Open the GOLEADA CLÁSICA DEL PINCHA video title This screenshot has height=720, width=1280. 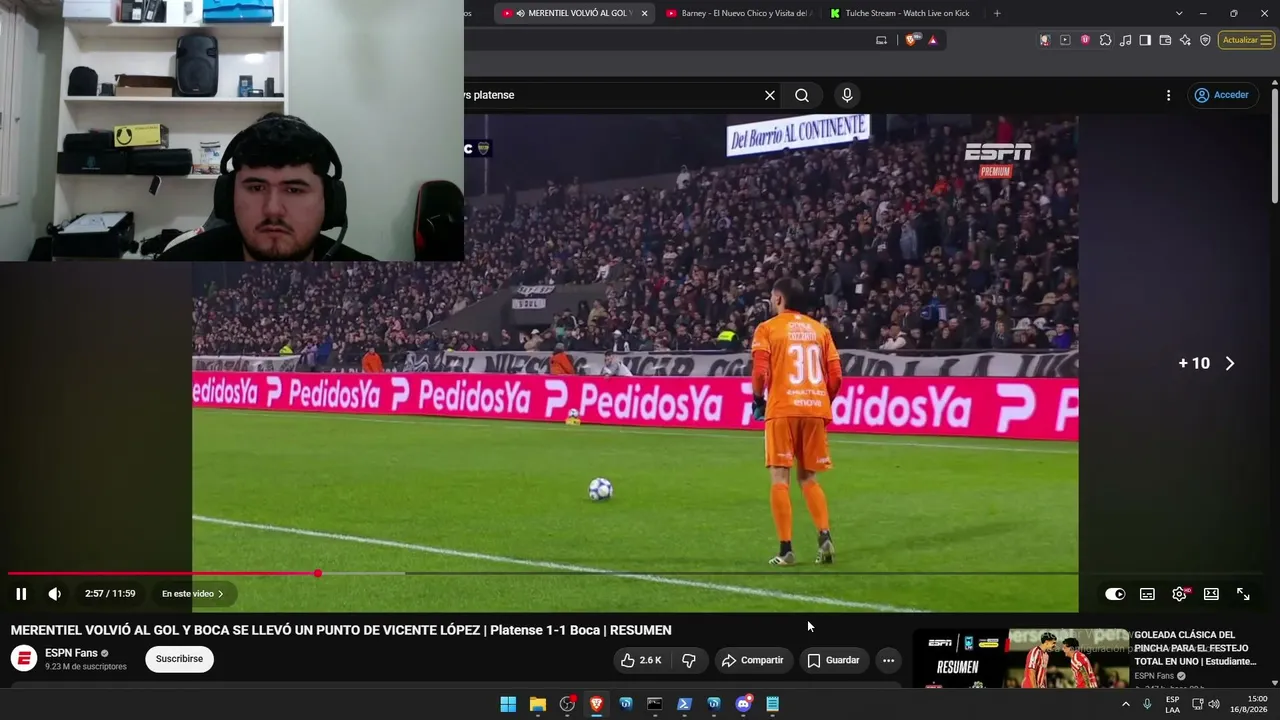coord(1194,648)
